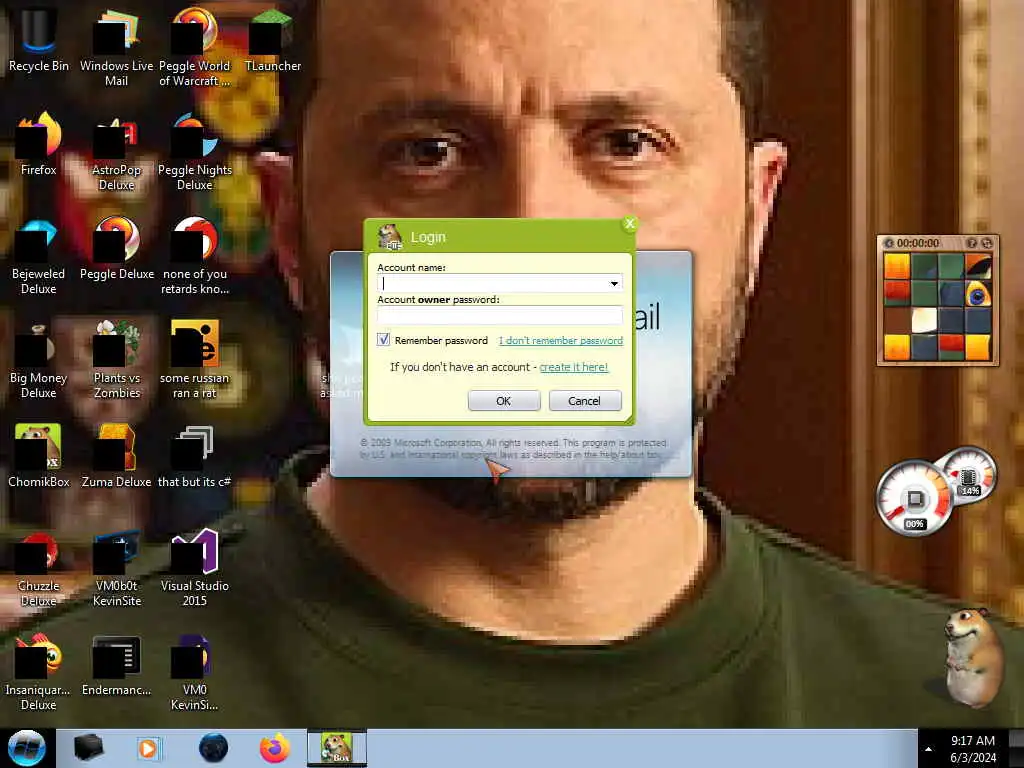Open the Peggle Deluxe shortcut
This screenshot has height=768, width=1024.
tap(116, 248)
